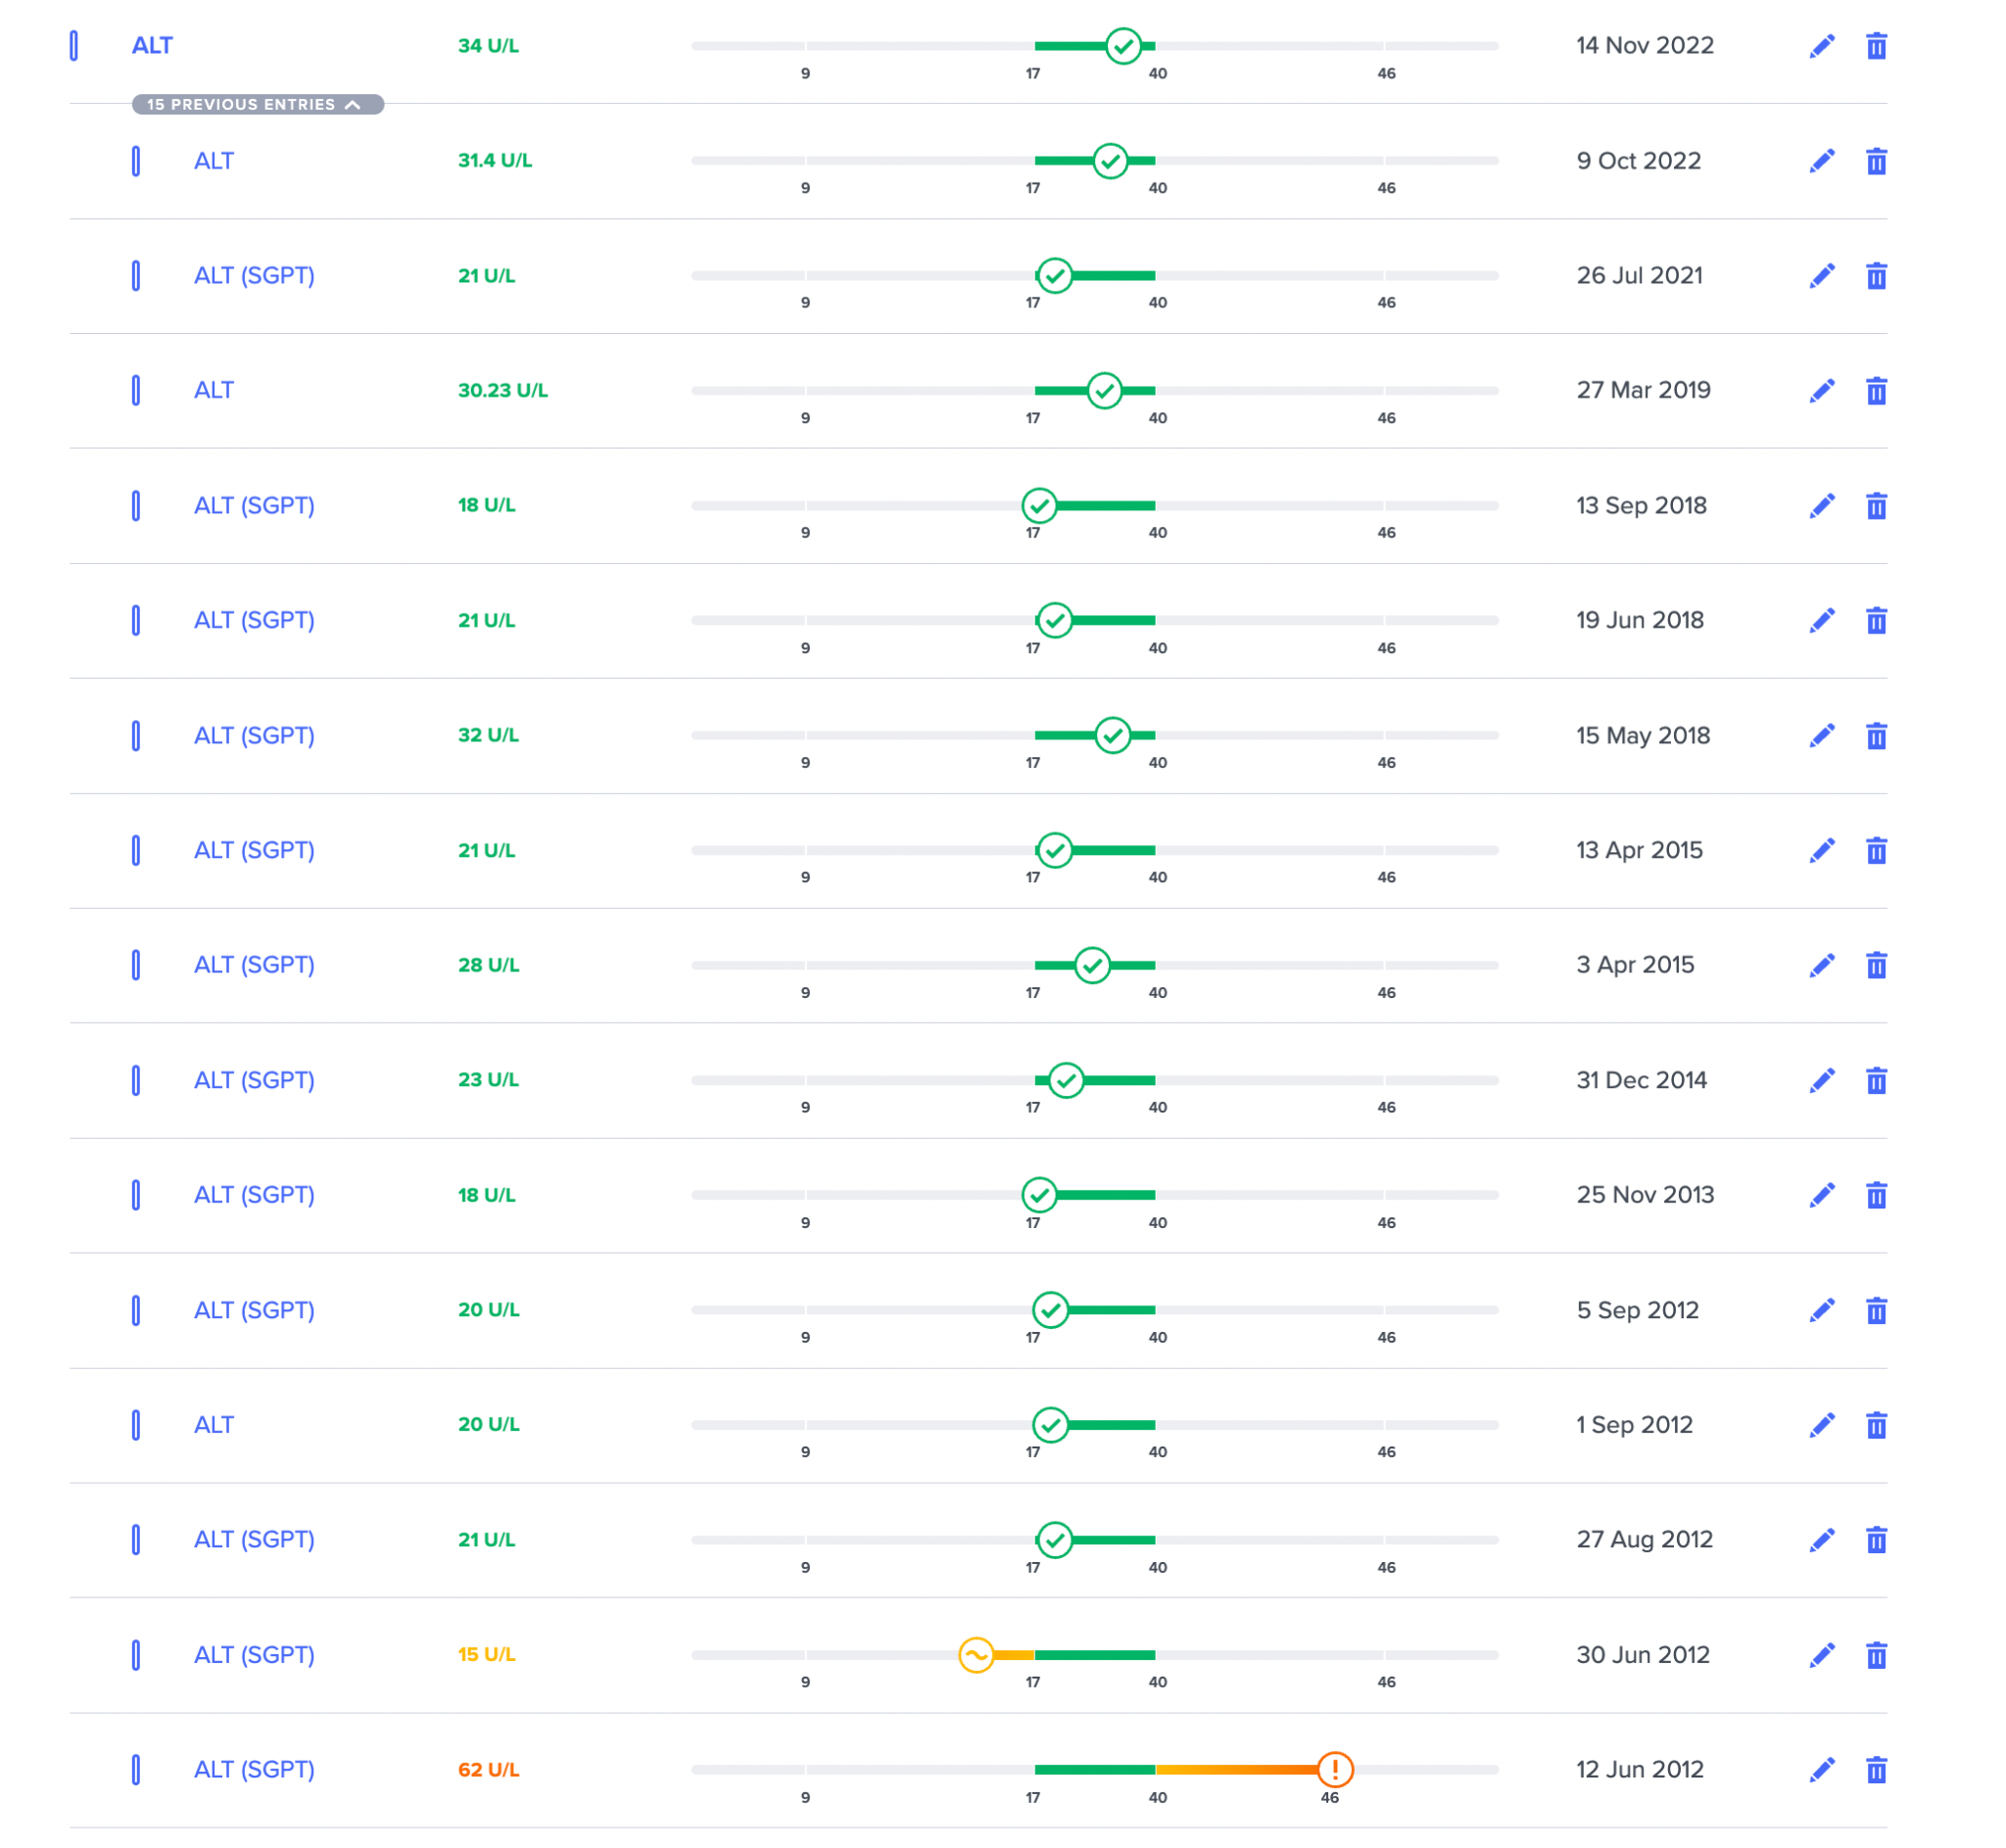Image resolution: width=2006 pixels, height=1848 pixels.
Task: Edit the 13 Apr 2015 entry
Action: click(1822, 851)
